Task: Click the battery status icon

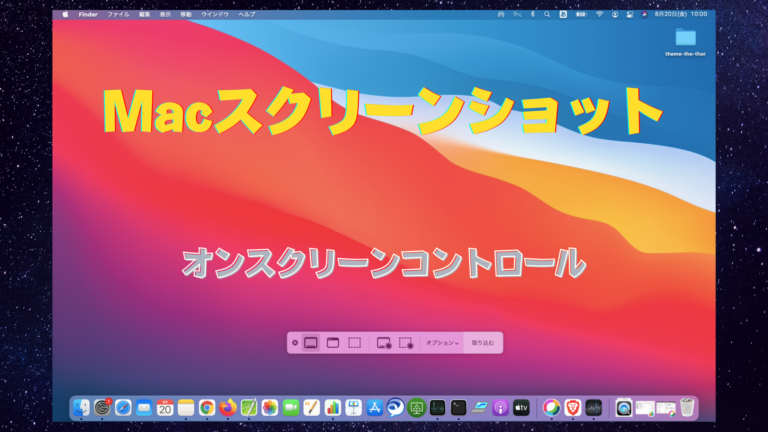Action: (x=581, y=14)
